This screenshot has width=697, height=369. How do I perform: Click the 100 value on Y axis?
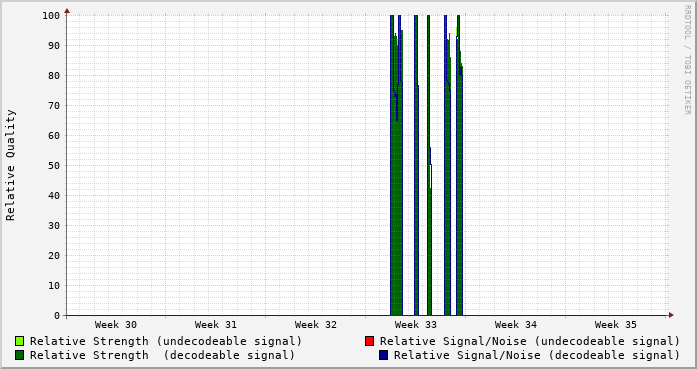[51, 16]
